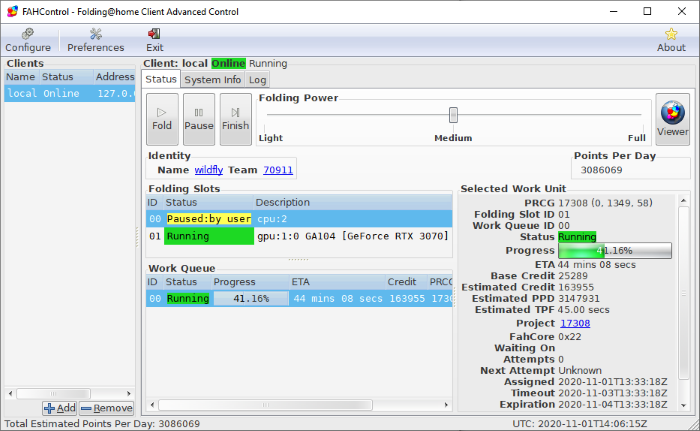This screenshot has height=431, width=700.
Task: Select the local client row
Action: 70,93
